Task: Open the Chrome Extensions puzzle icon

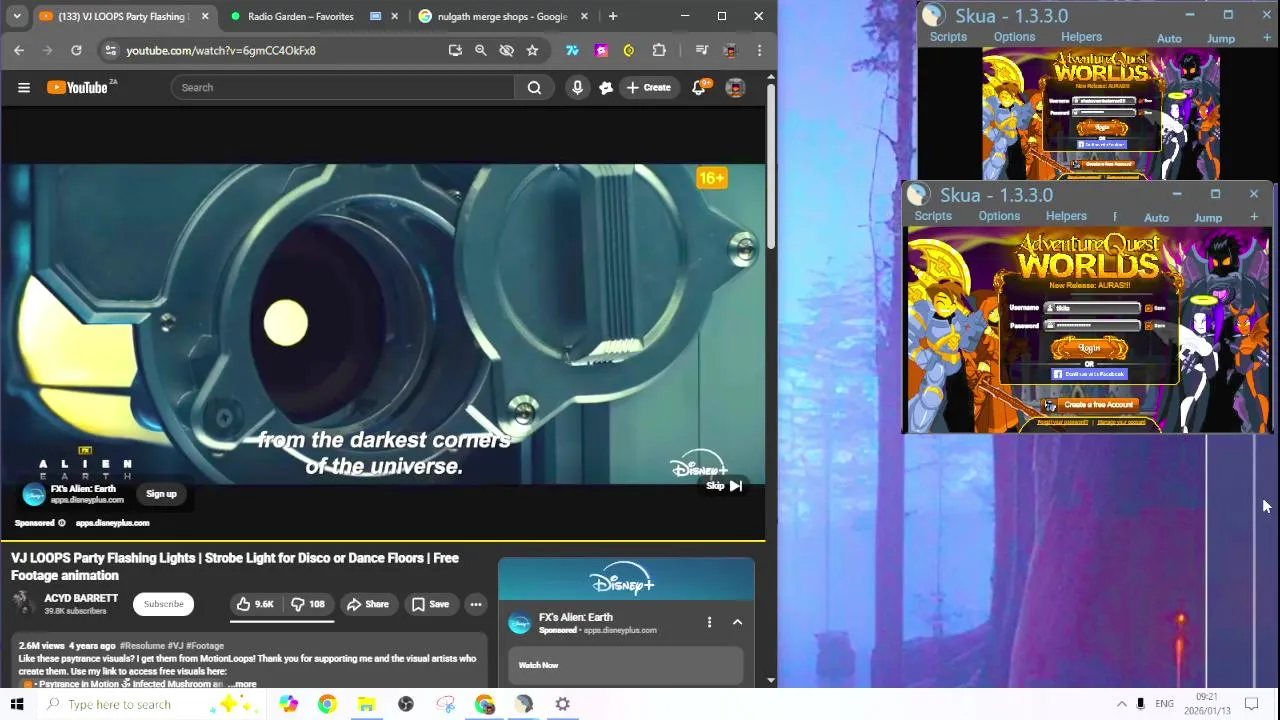Action: tap(659, 50)
